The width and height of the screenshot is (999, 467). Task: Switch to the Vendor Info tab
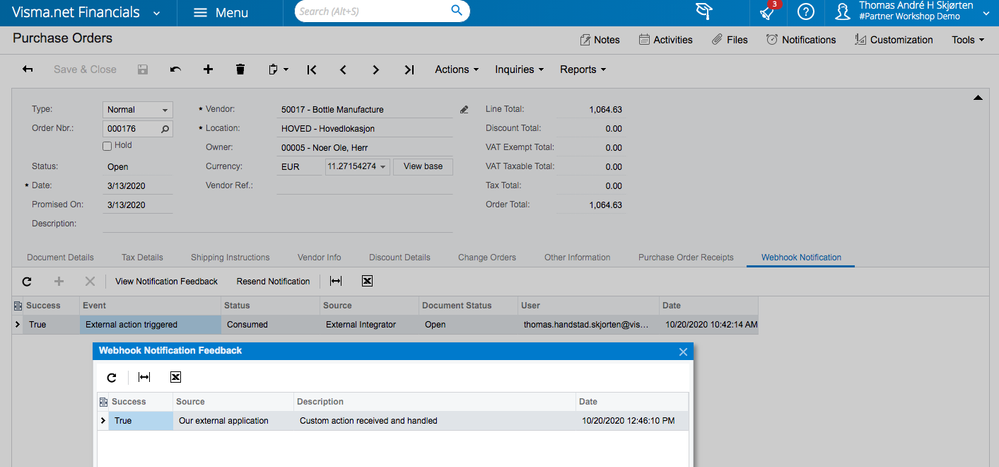[x=319, y=257]
